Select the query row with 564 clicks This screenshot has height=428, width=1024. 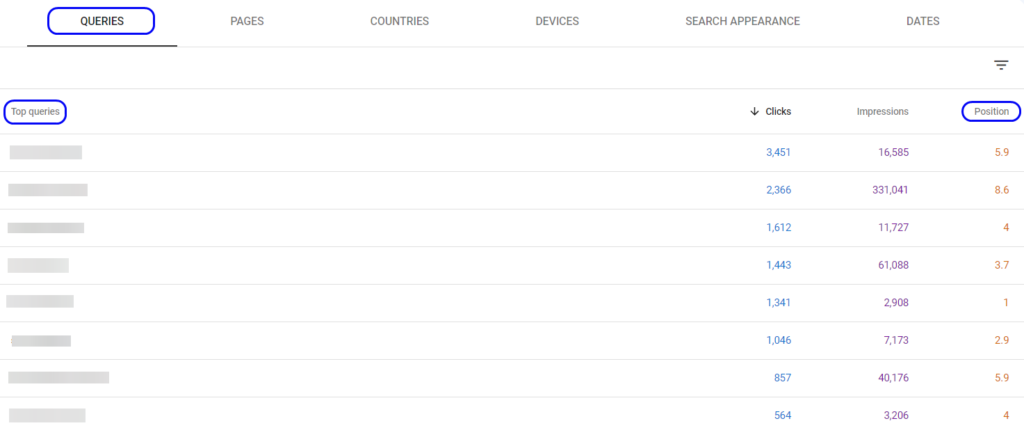[47, 415]
